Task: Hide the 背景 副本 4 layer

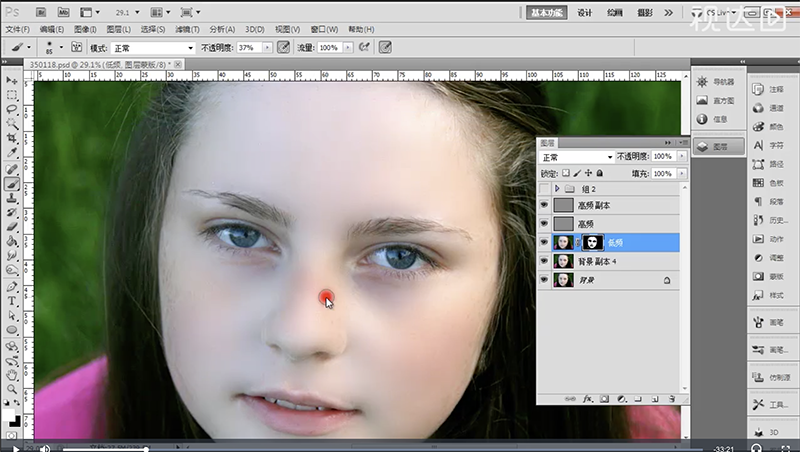Action: pyautogui.click(x=544, y=261)
